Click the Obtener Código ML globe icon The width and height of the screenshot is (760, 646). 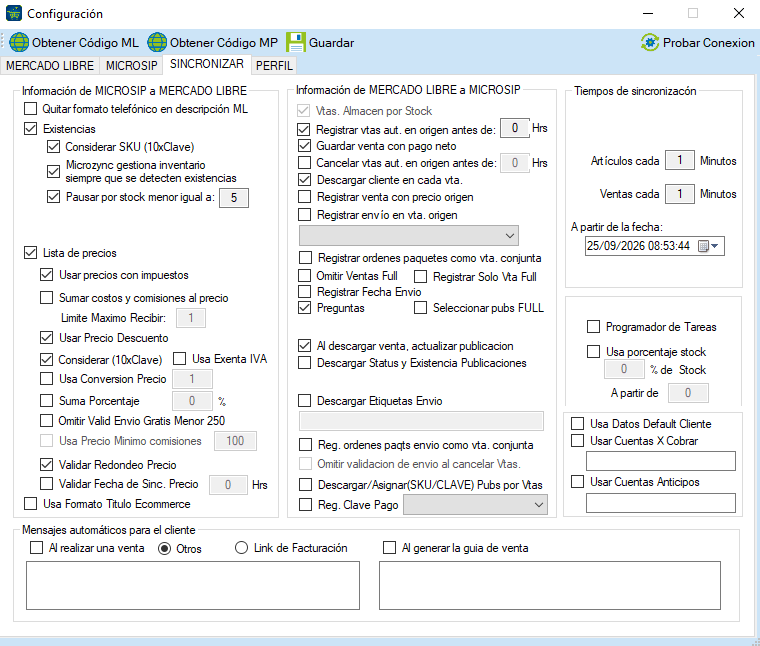pyautogui.click(x=19, y=42)
